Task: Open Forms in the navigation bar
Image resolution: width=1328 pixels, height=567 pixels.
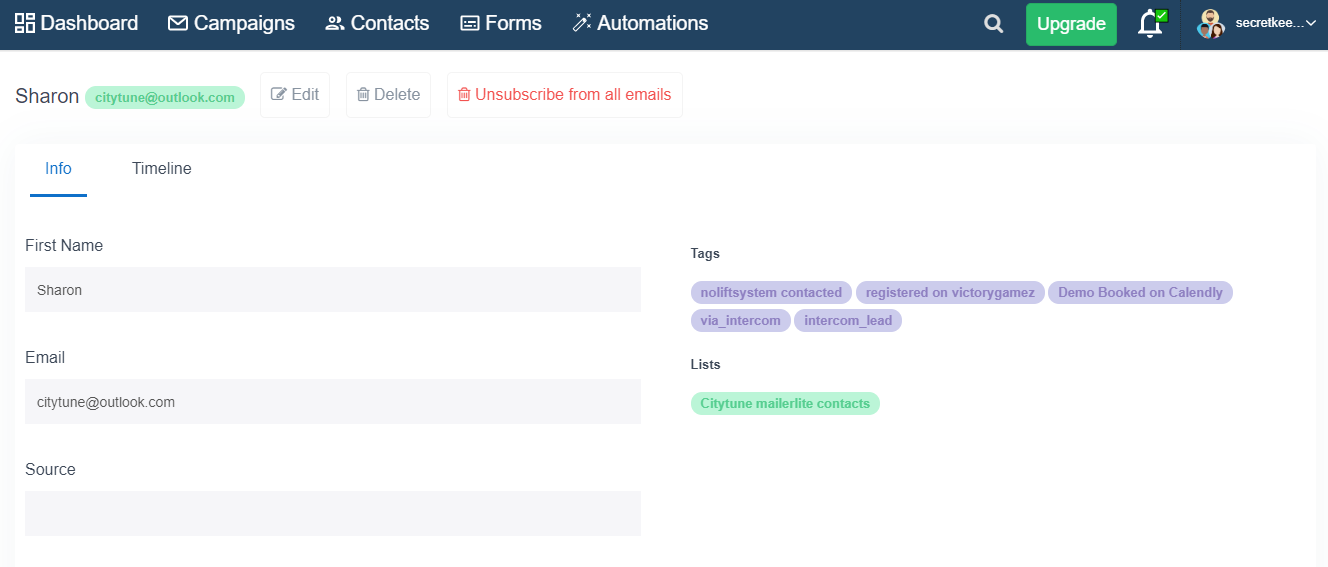Action: (x=500, y=23)
